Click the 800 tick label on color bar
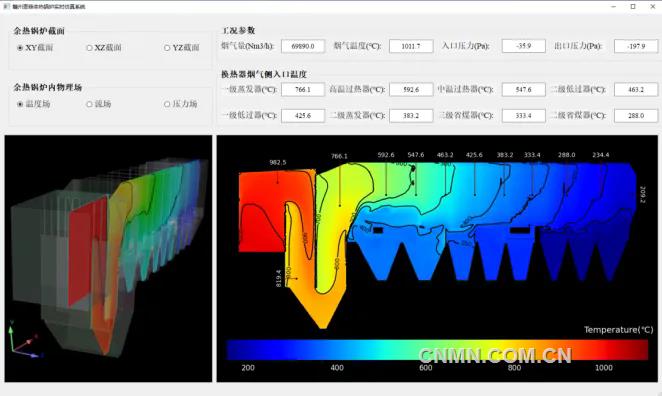Viewport: 662px width, 396px height. (x=514, y=368)
